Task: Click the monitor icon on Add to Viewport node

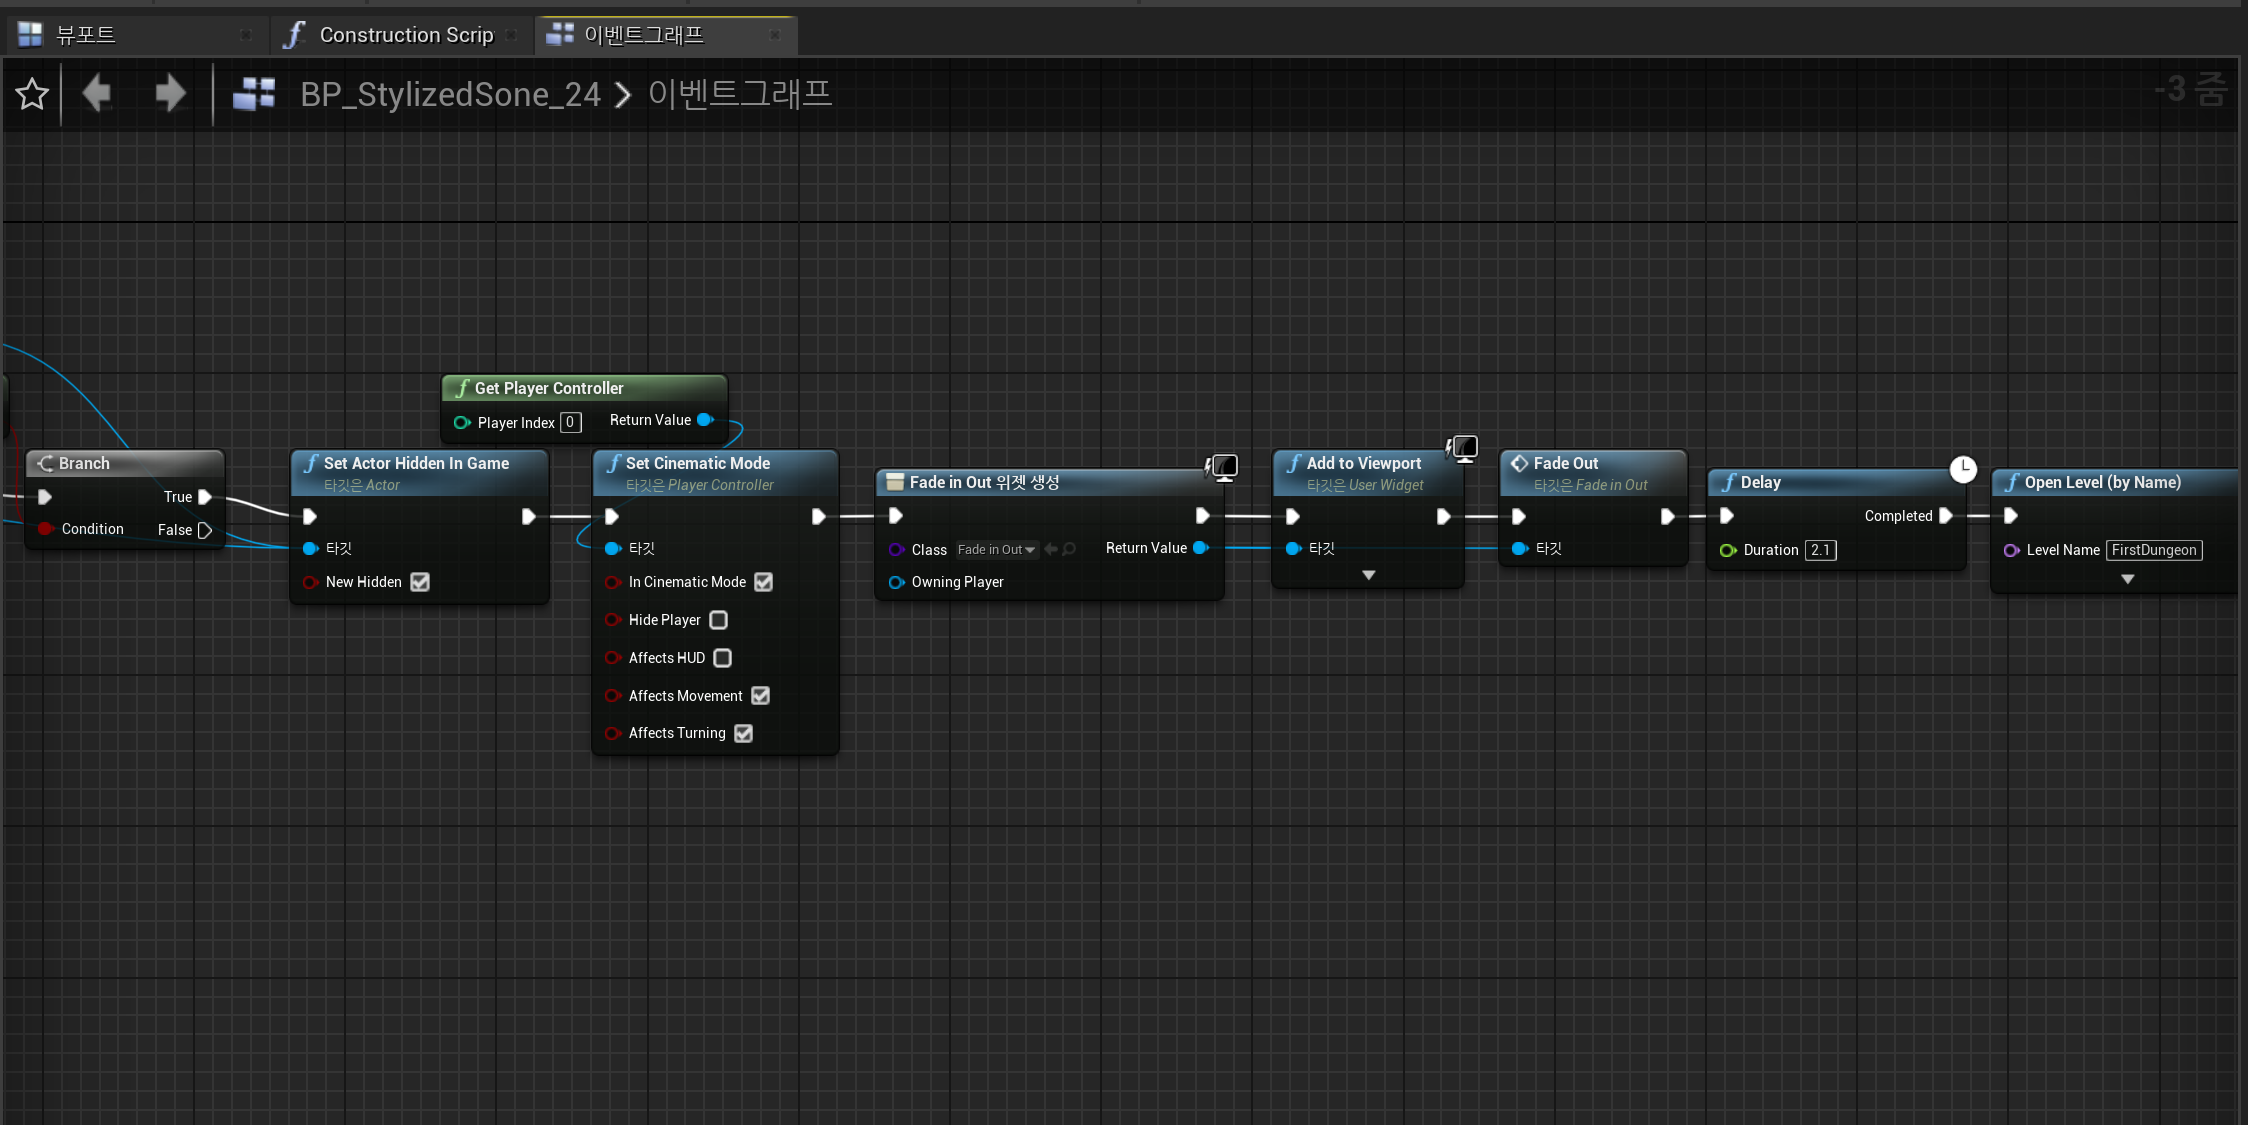Action: coord(1462,449)
